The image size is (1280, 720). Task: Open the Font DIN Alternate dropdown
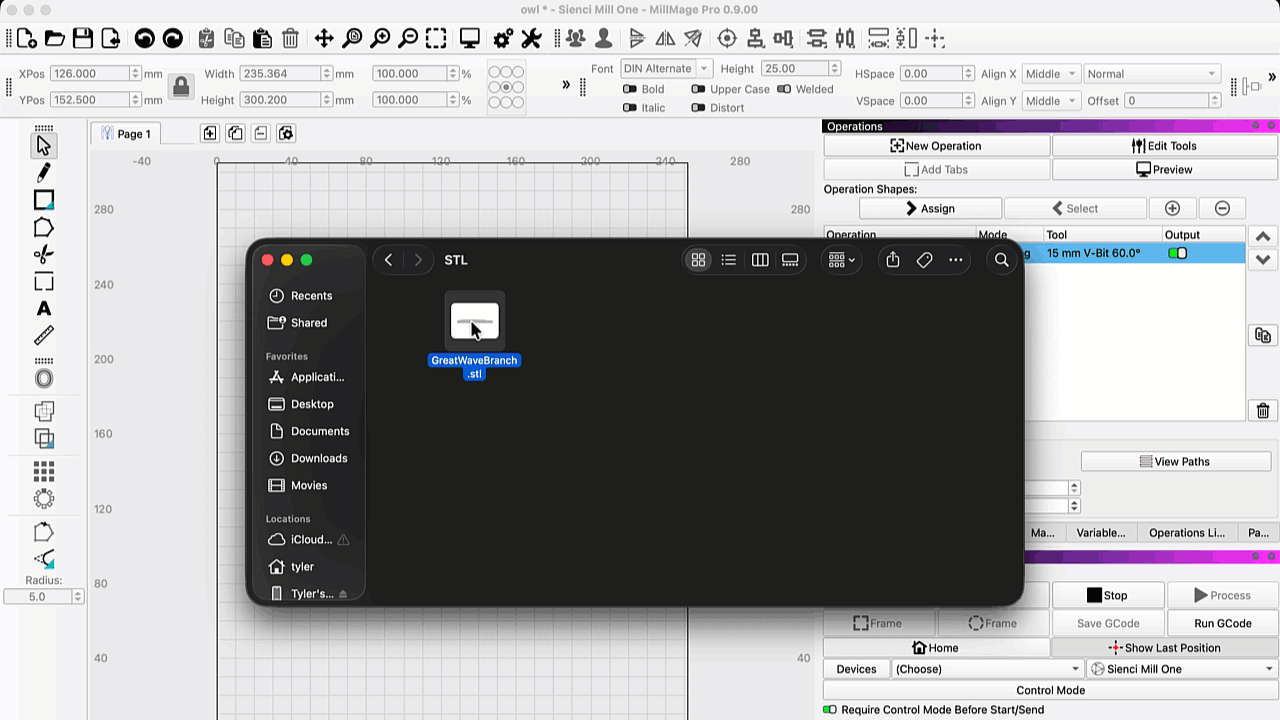click(666, 69)
